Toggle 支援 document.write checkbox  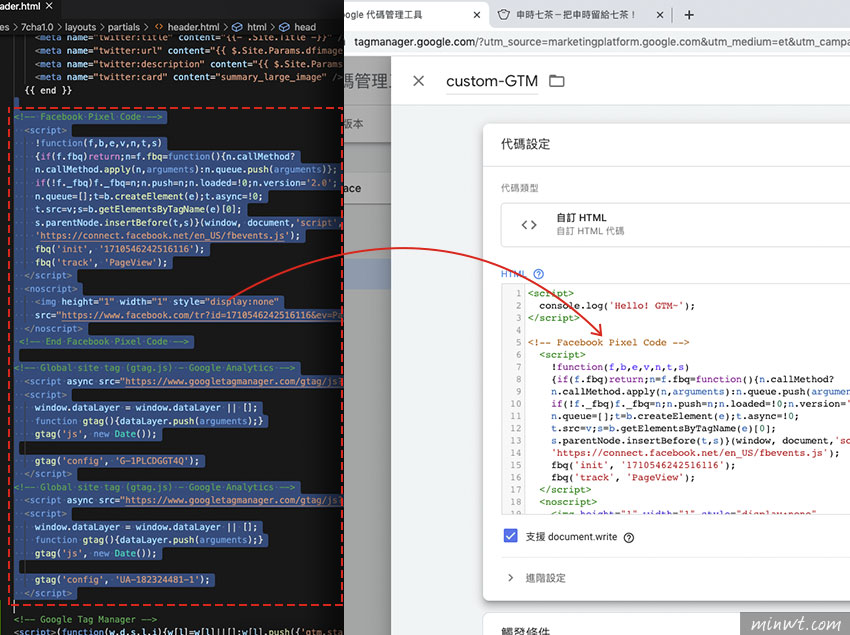tap(510, 536)
